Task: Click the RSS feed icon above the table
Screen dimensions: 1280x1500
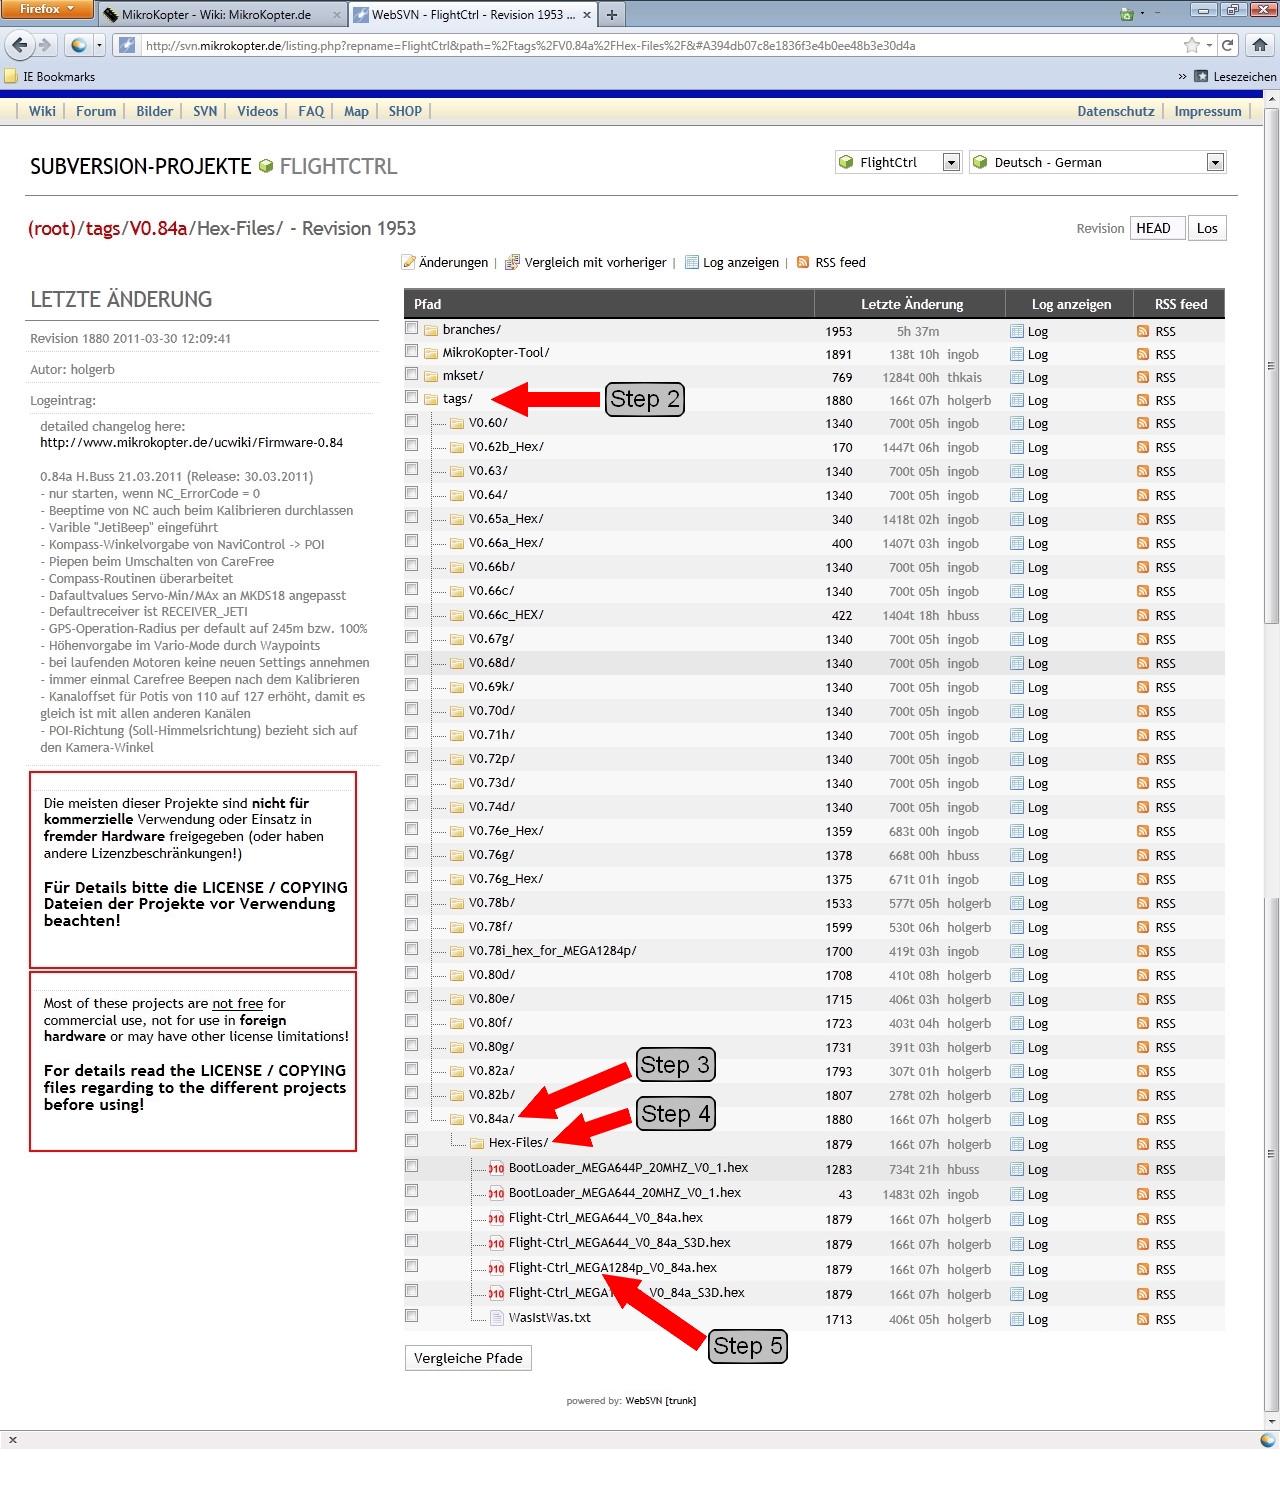Action: (x=802, y=263)
